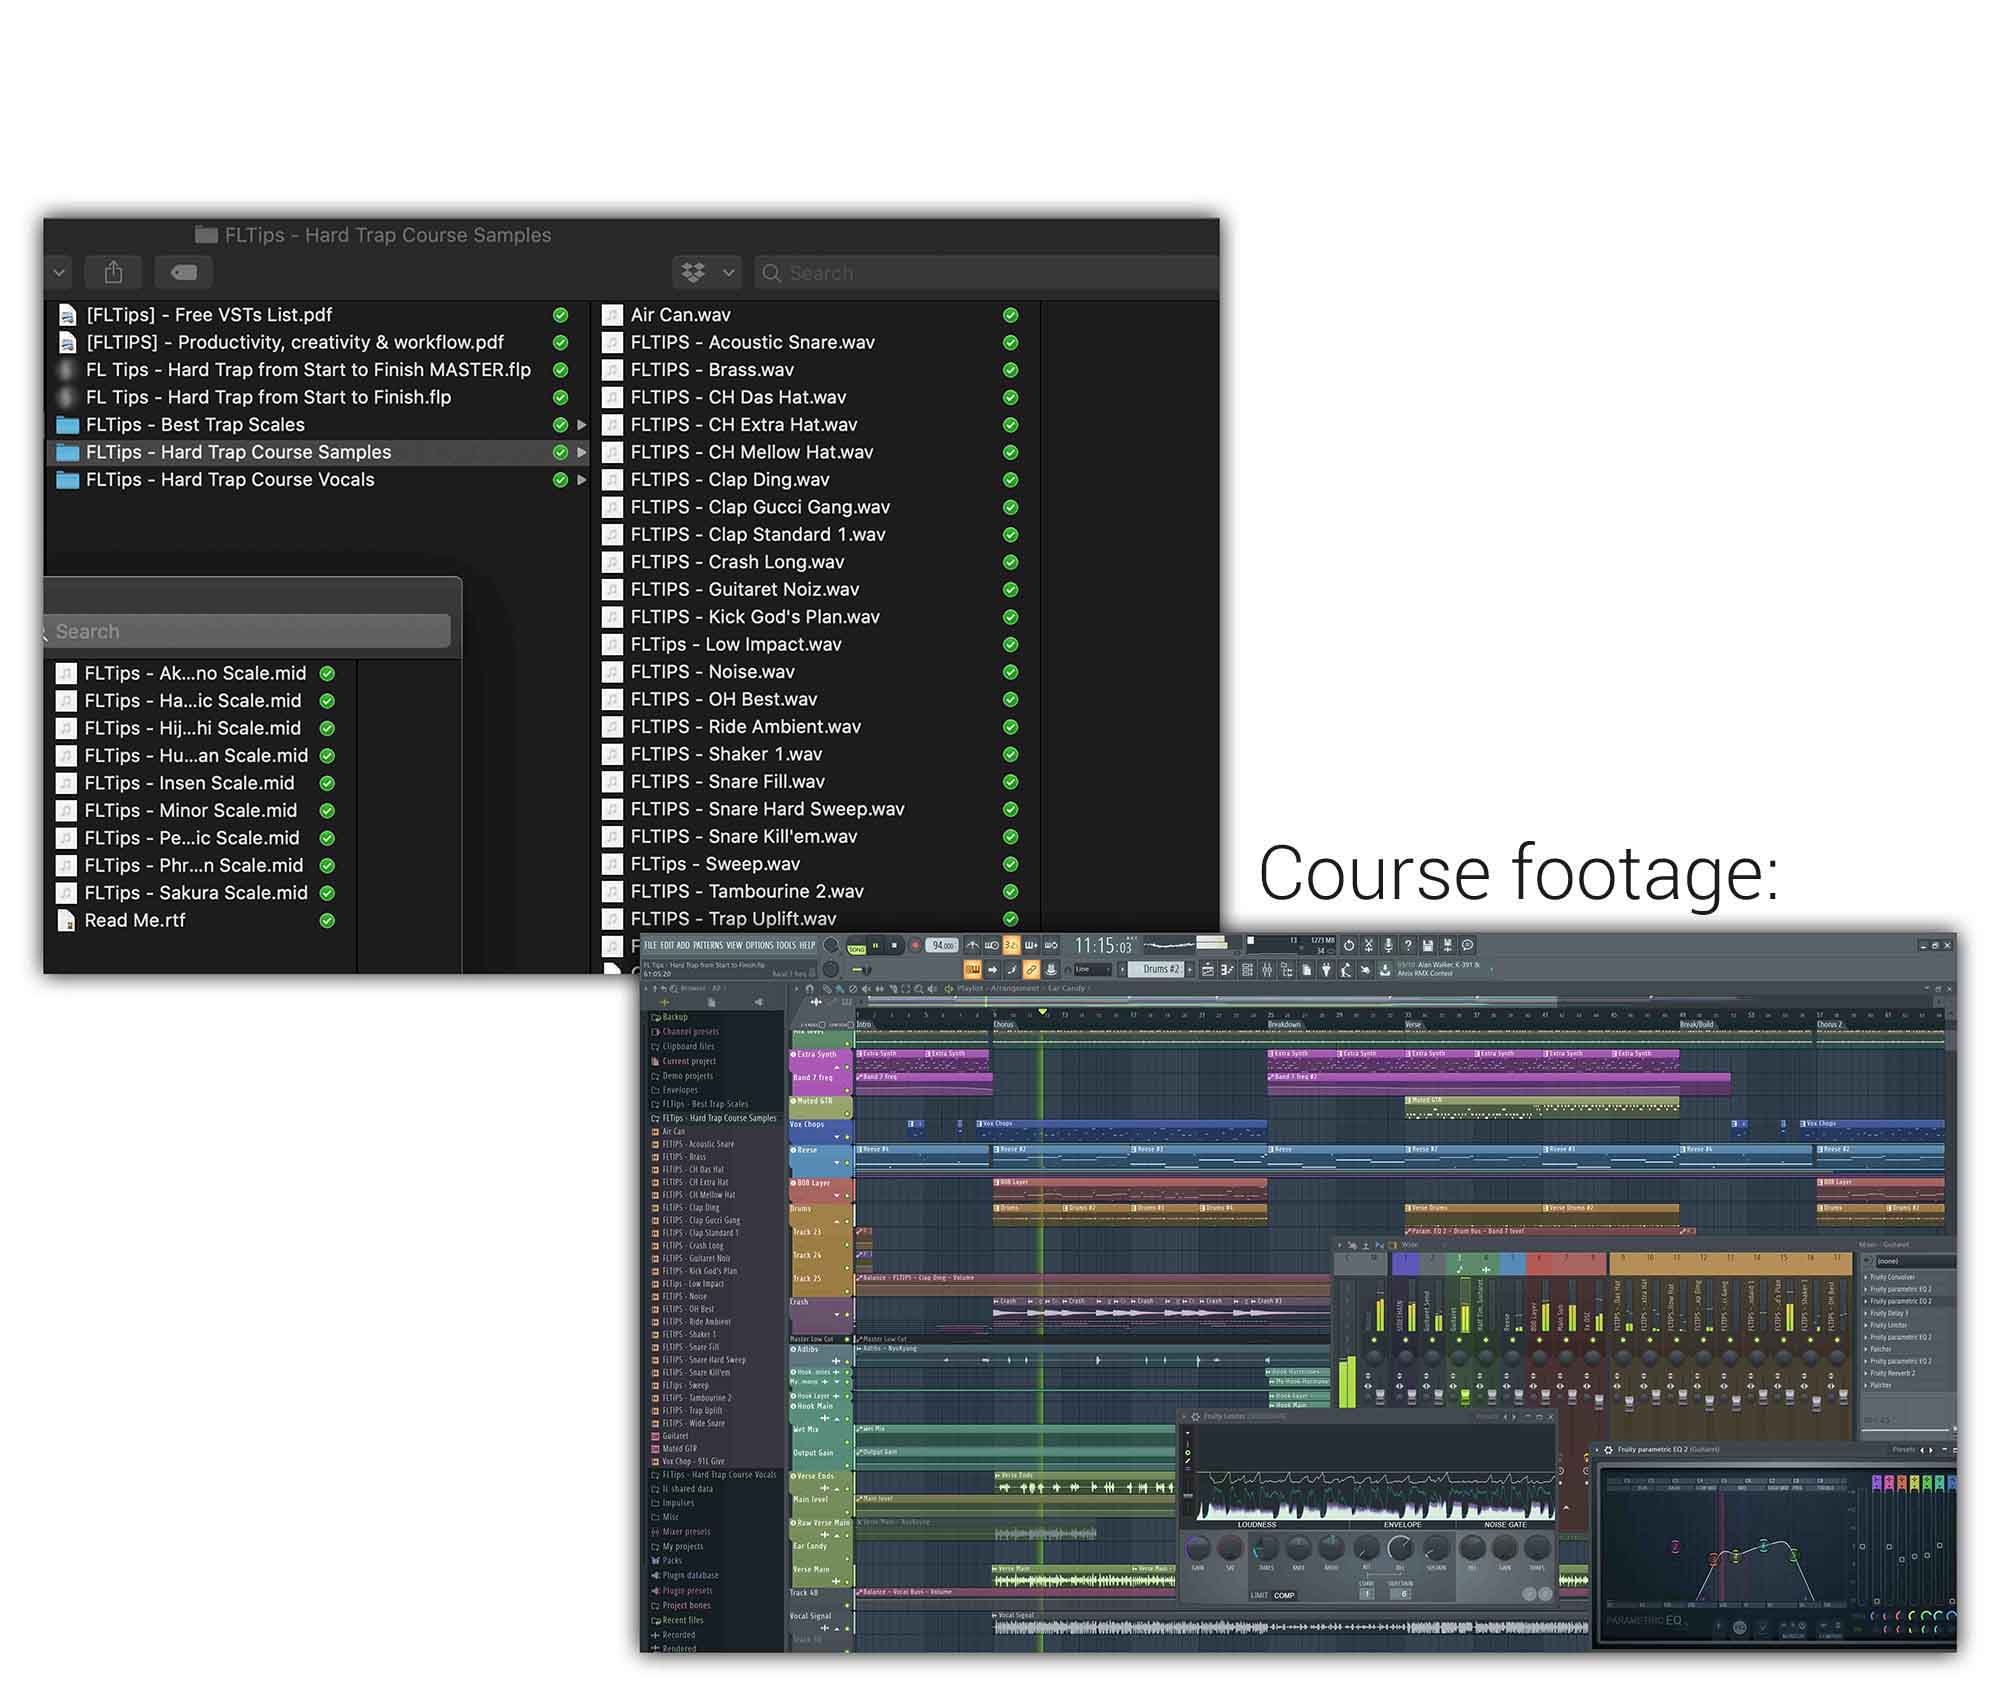
Task: Open FLTips - Best Trap Scales browser folder
Action: point(705,1104)
